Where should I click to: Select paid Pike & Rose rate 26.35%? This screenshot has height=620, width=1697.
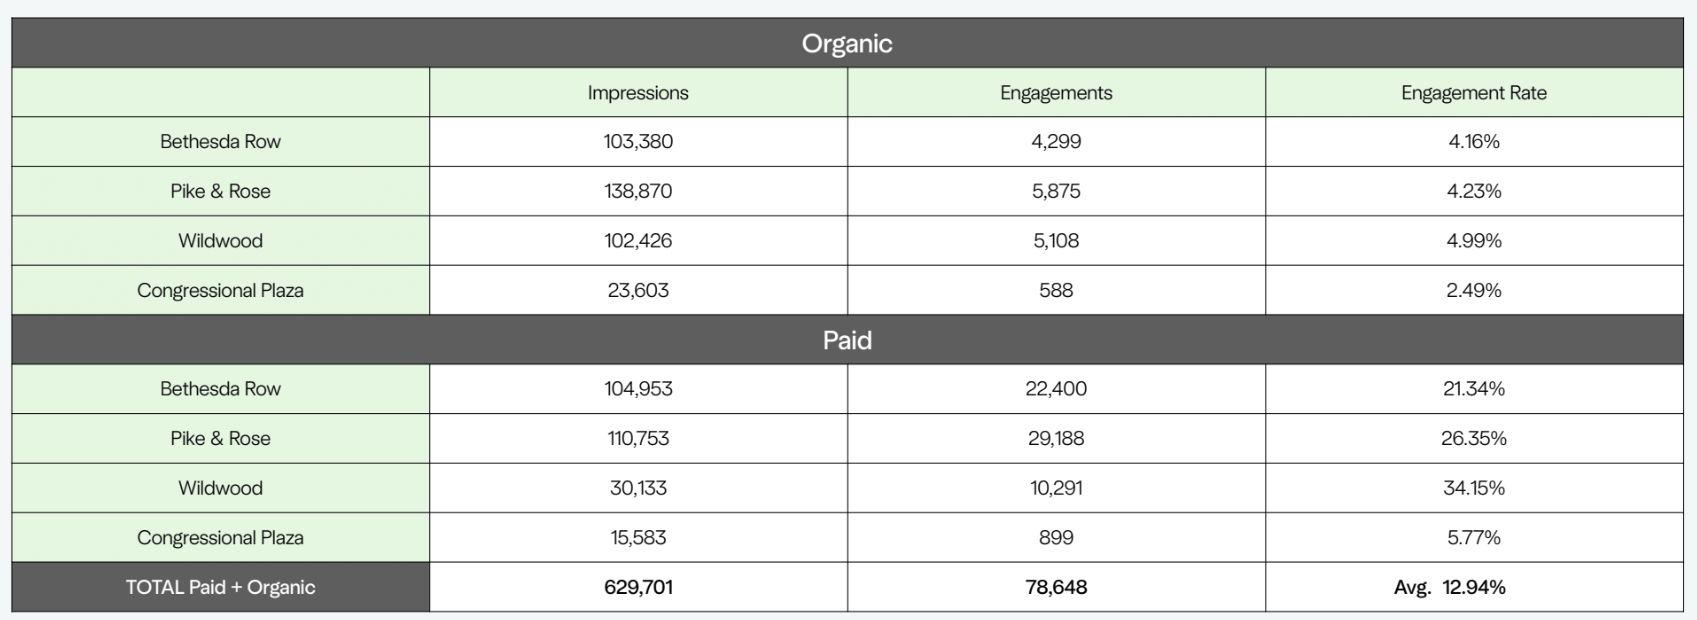[1474, 438]
